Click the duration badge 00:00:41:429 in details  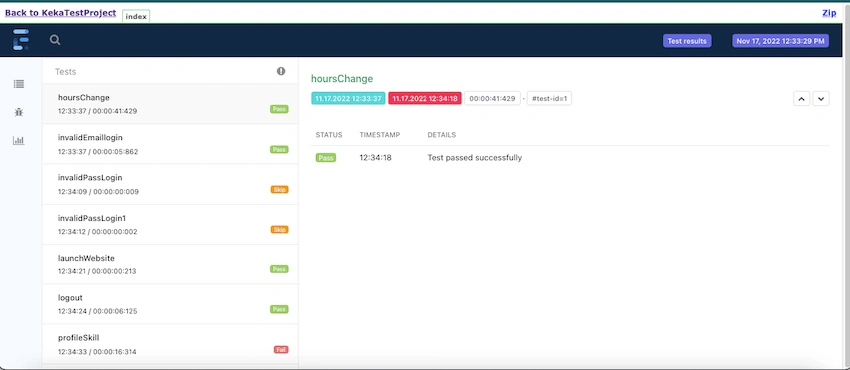pos(492,99)
